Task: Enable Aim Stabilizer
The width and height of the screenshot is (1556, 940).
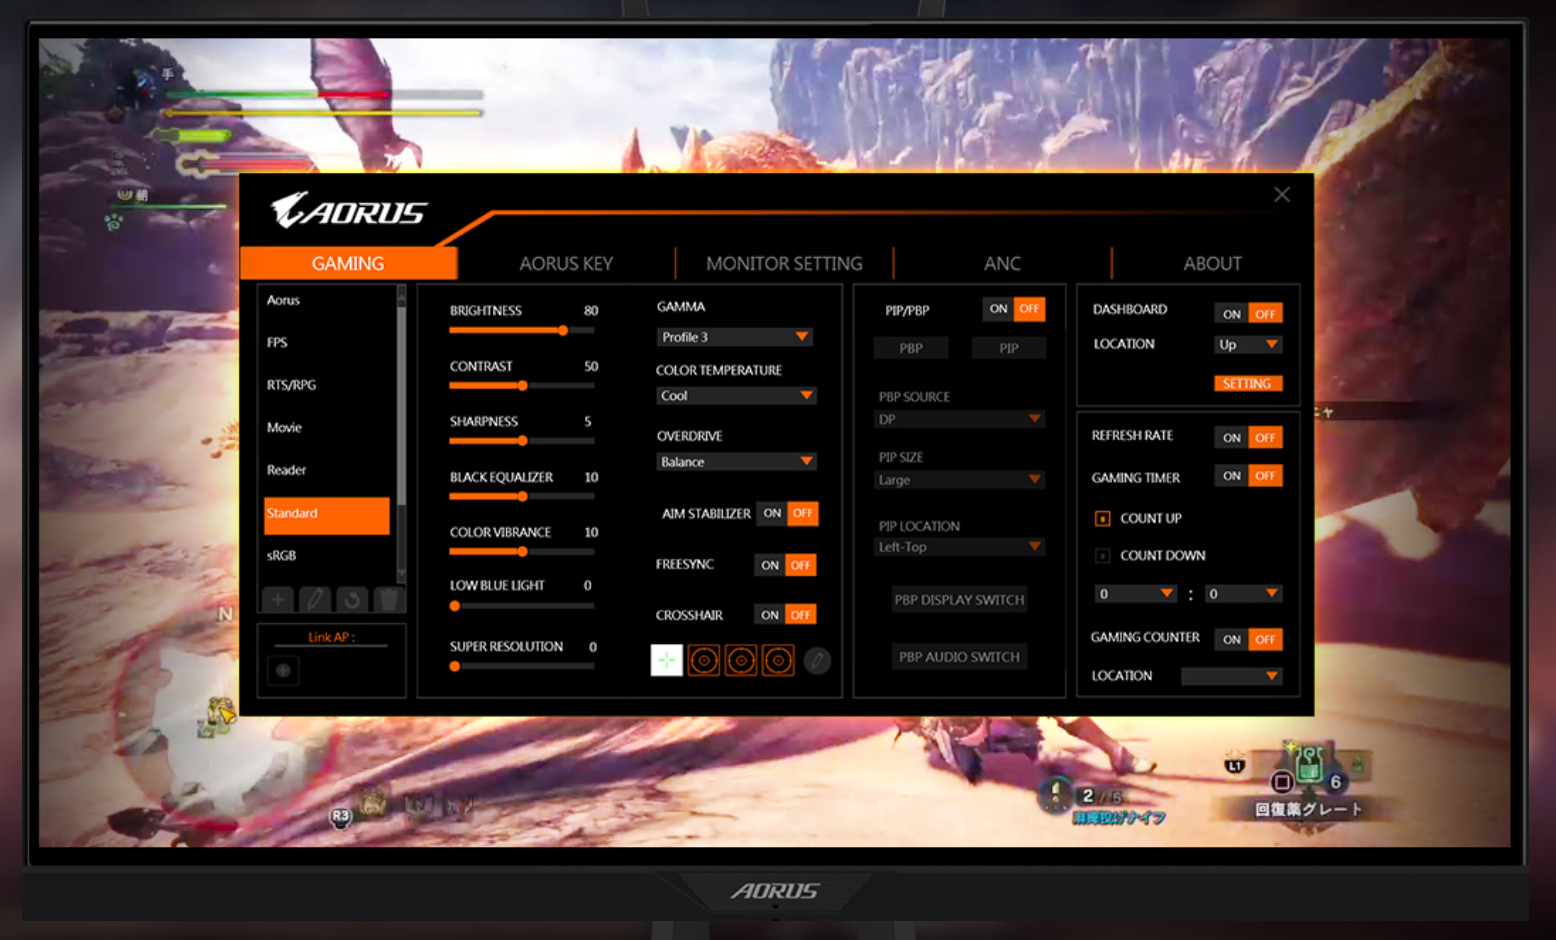Action: coord(771,513)
